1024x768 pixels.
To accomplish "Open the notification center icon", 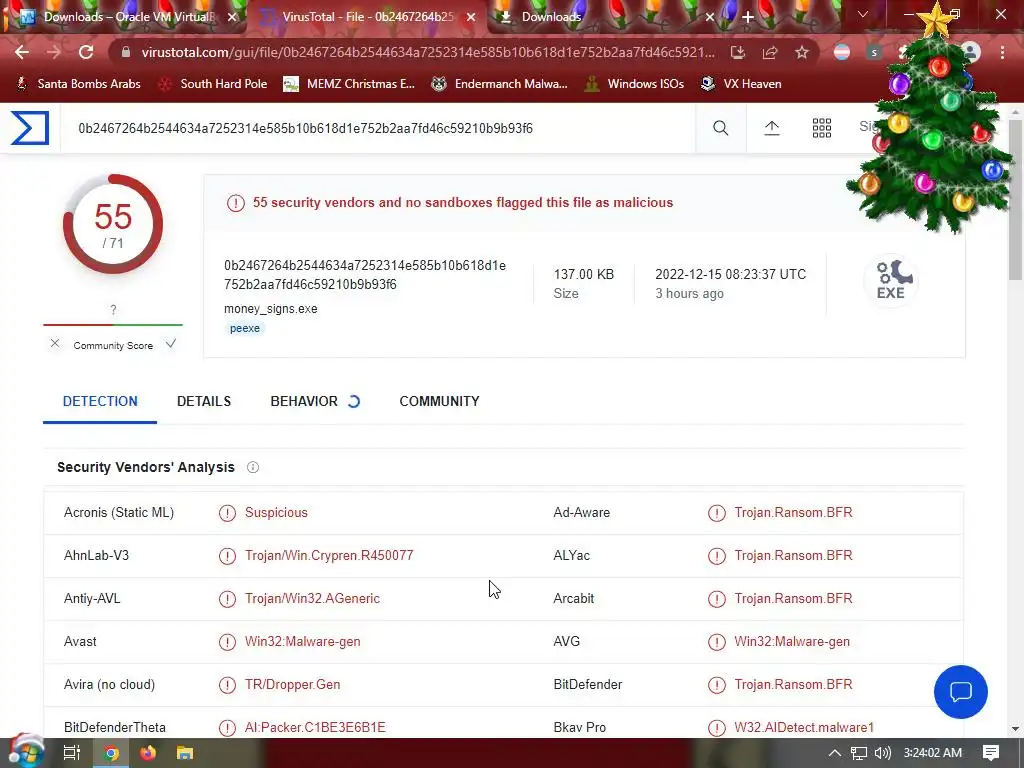I will [x=991, y=753].
